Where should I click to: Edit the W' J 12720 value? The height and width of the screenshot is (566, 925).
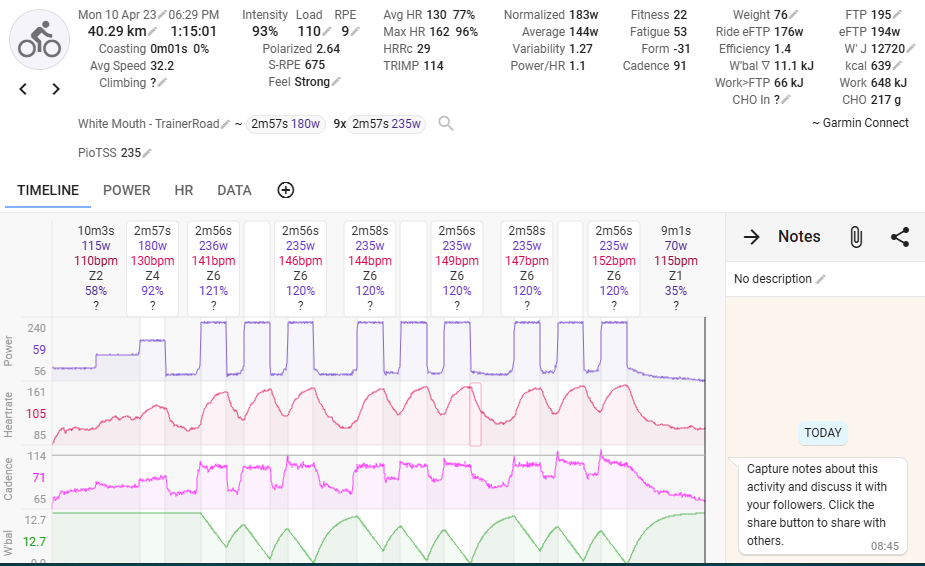click(x=911, y=48)
